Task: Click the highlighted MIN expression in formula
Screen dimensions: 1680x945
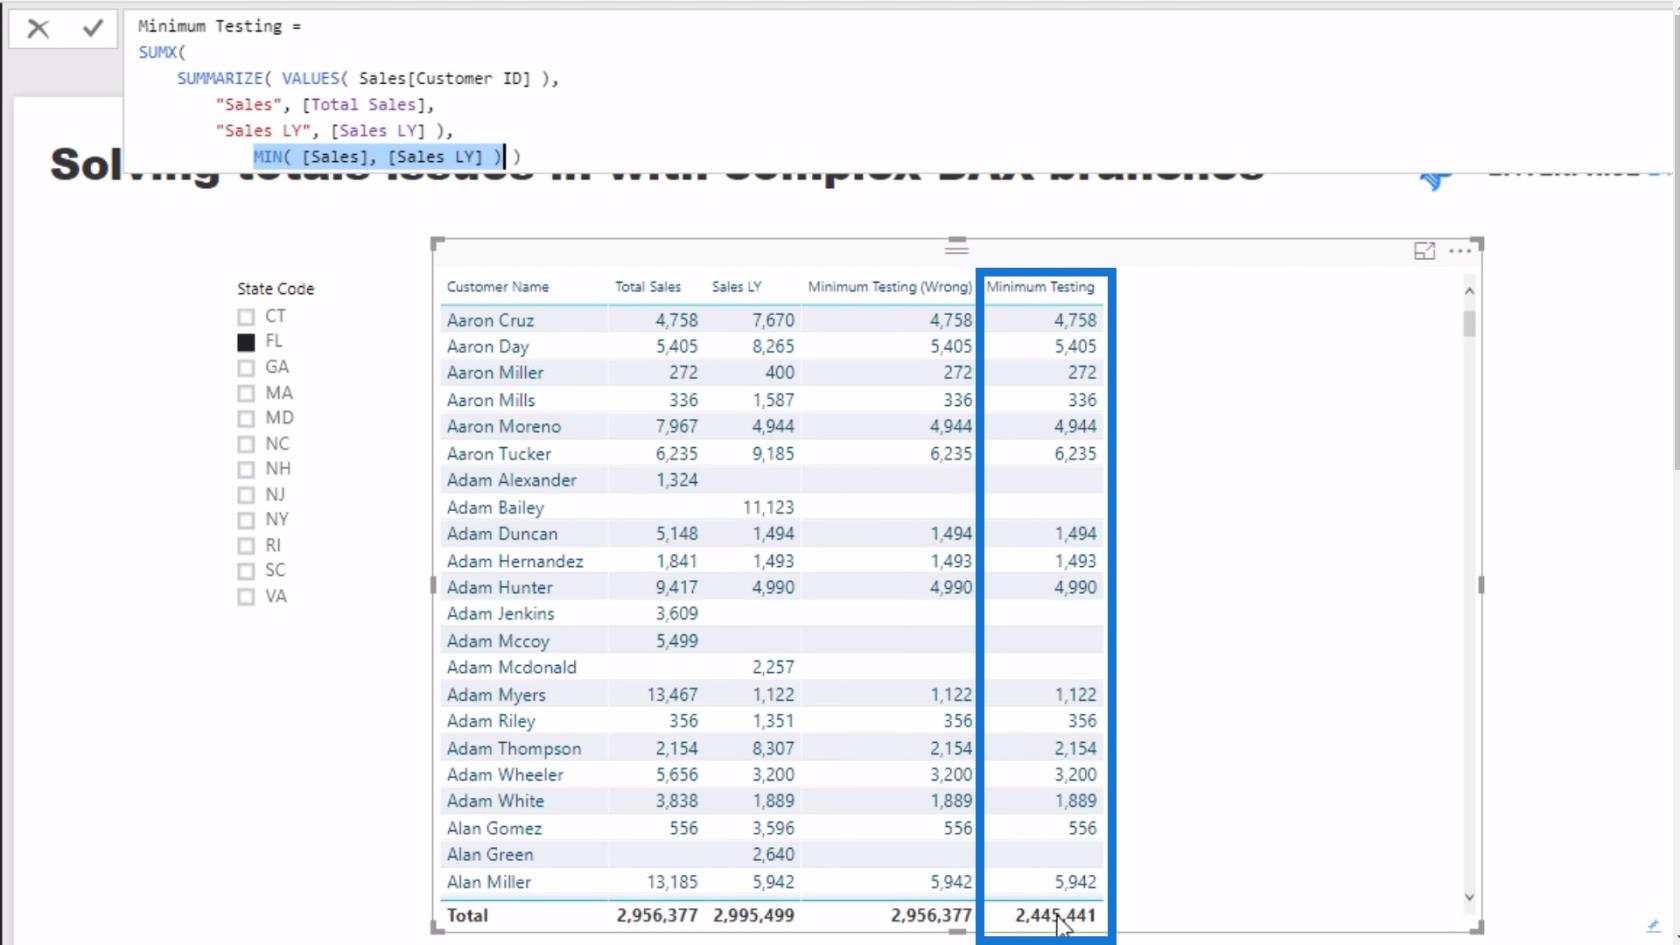Action: click(x=377, y=157)
